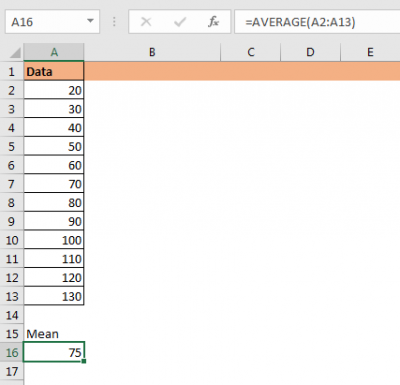Click the cell containing 30

coord(54,109)
